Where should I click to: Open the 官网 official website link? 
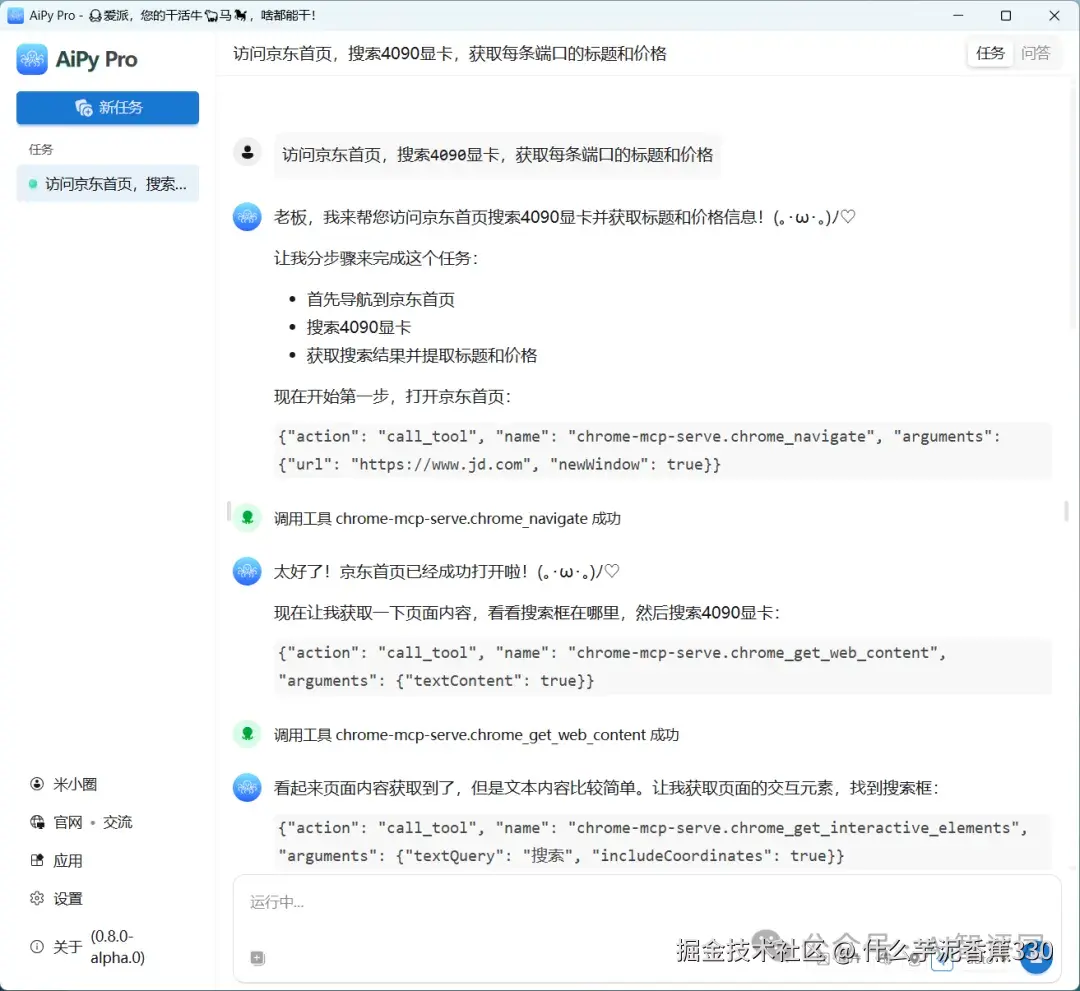(x=68, y=821)
